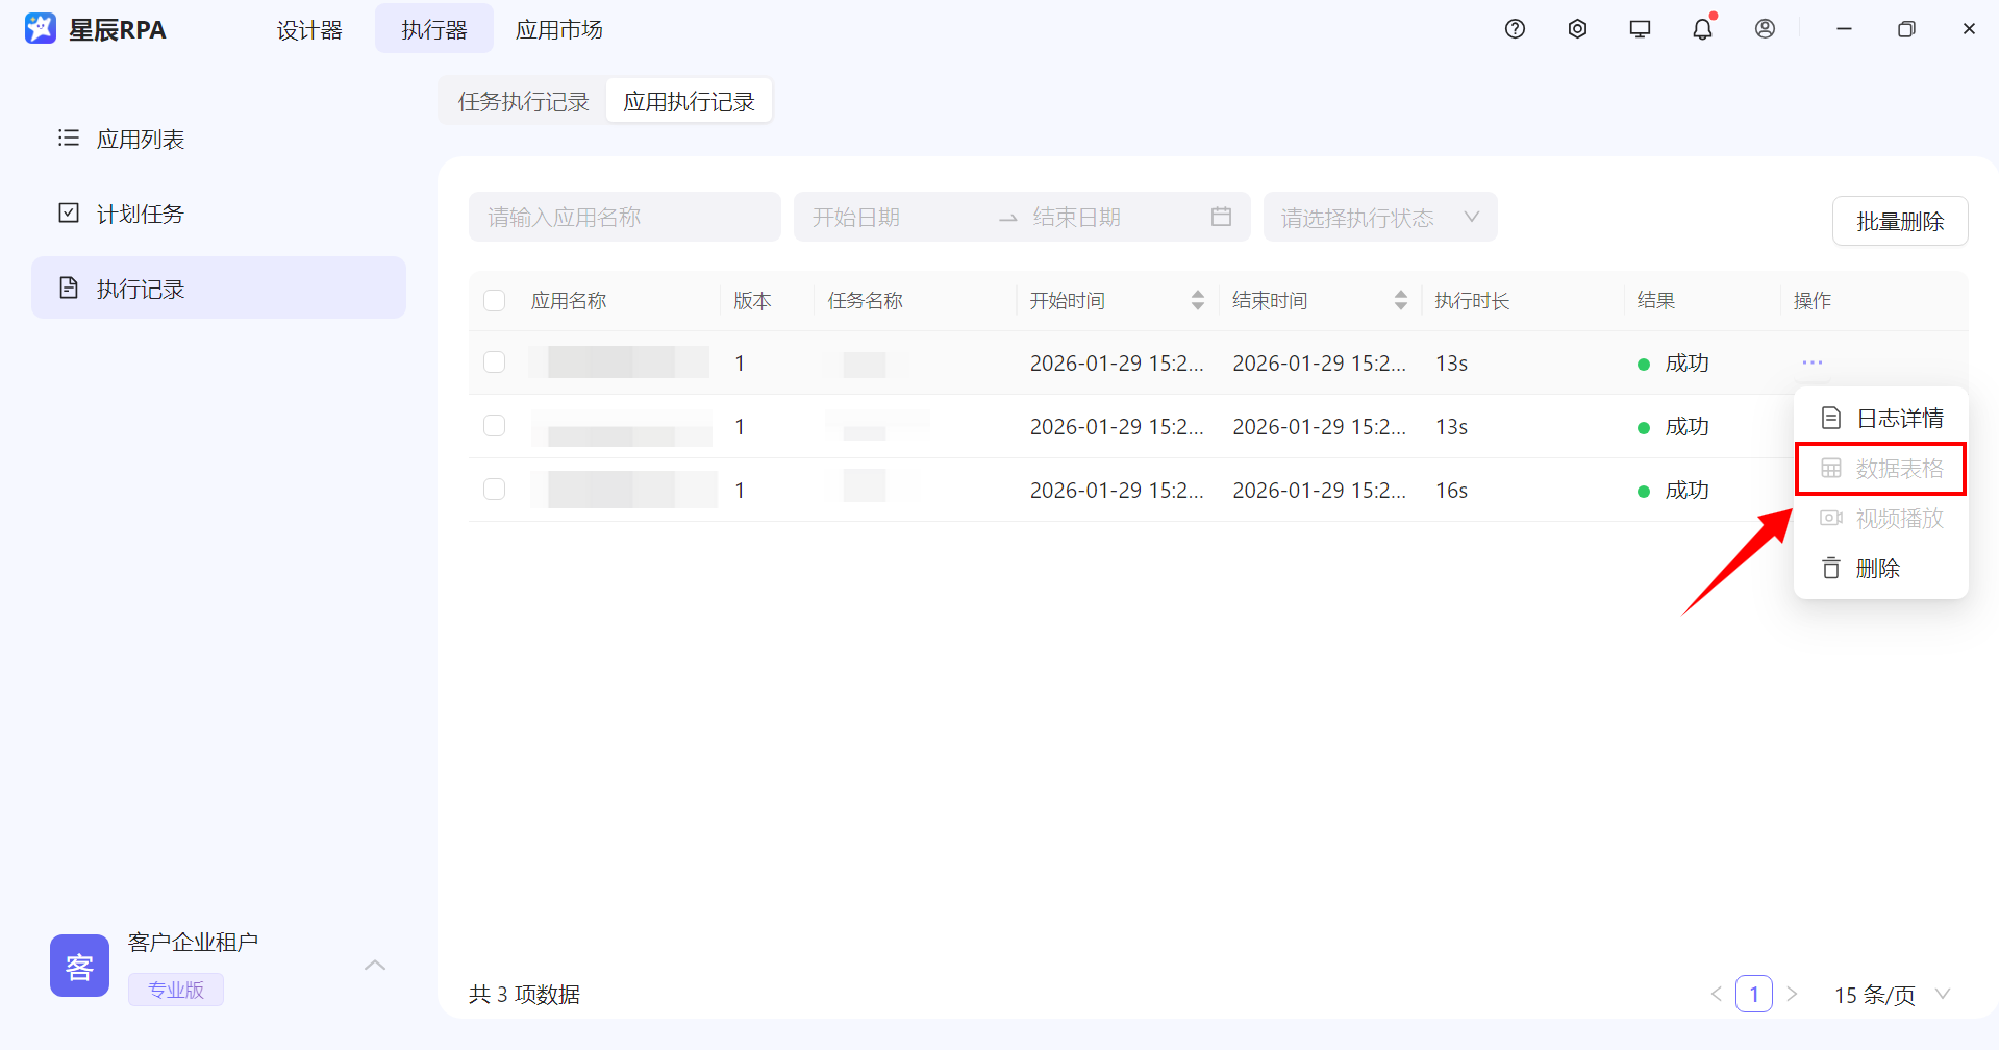This screenshot has width=2000, height=1051.
Task: Check the third row's checkbox
Action: [x=494, y=489]
